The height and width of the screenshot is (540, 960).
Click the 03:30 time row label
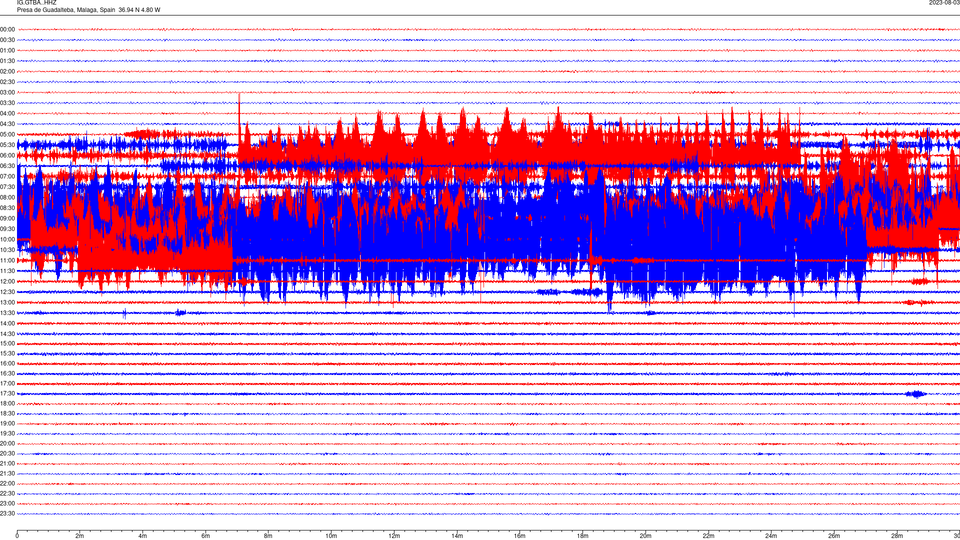[7, 103]
